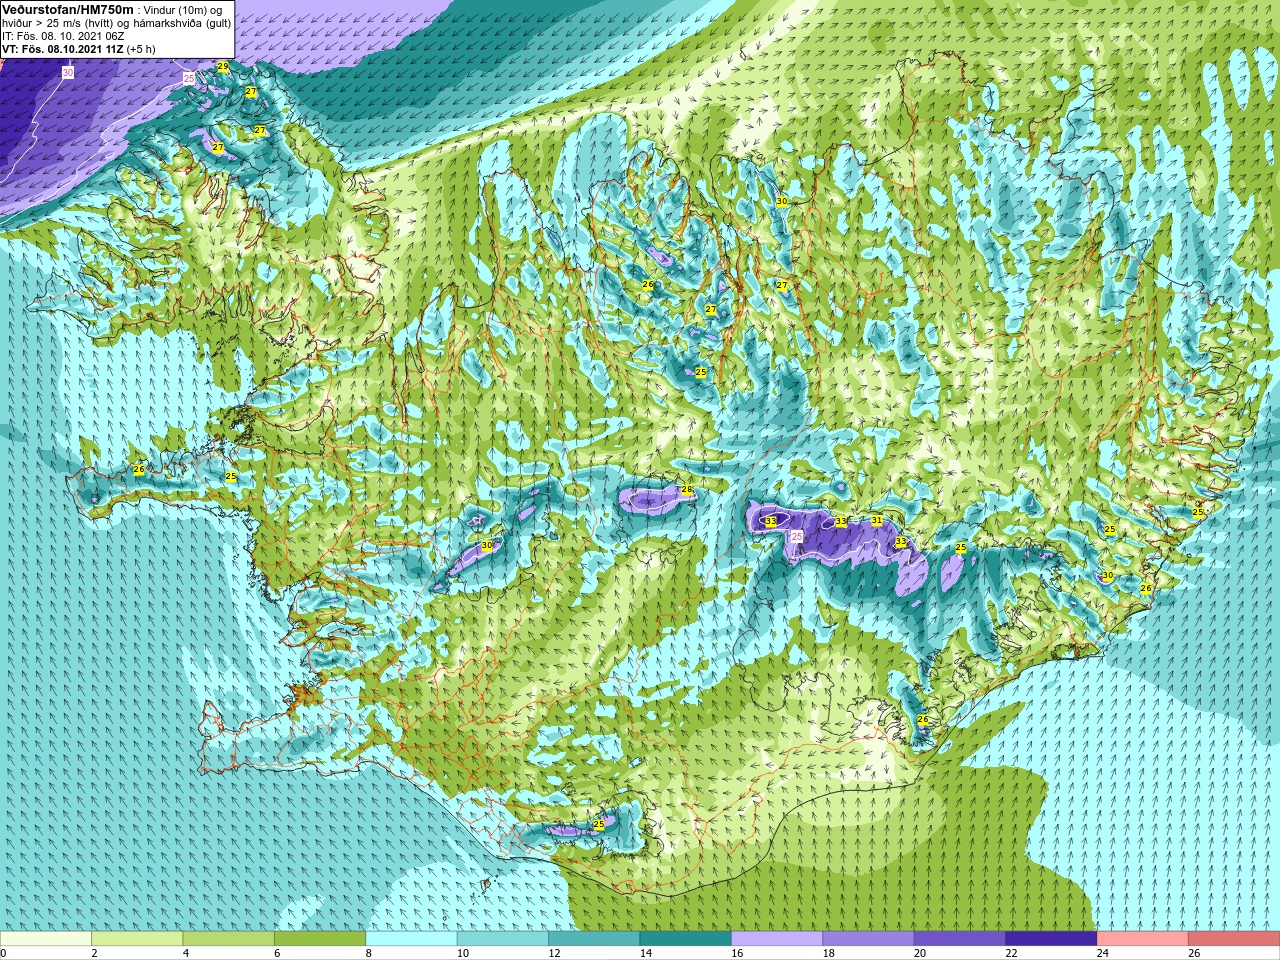Click gust label 25 on the southernmost coastal mountains
The width and height of the screenshot is (1280, 960).
point(599,824)
